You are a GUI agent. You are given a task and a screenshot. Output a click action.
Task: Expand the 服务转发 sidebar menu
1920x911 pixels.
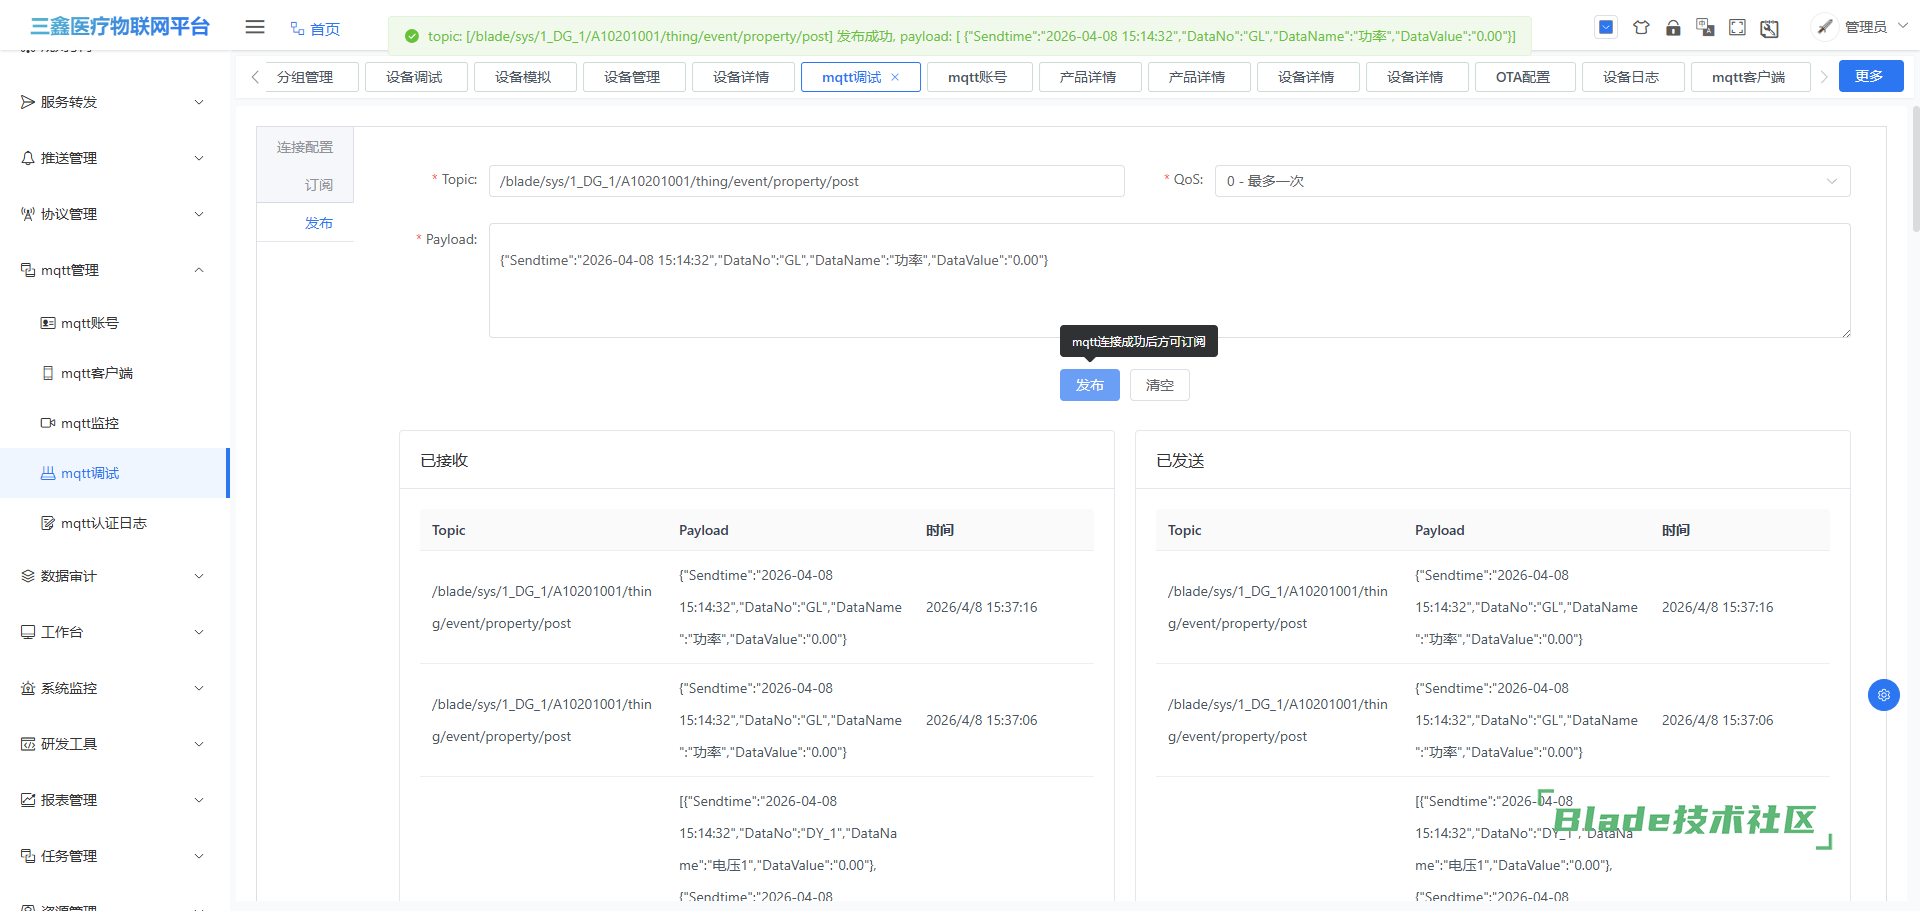coord(115,102)
